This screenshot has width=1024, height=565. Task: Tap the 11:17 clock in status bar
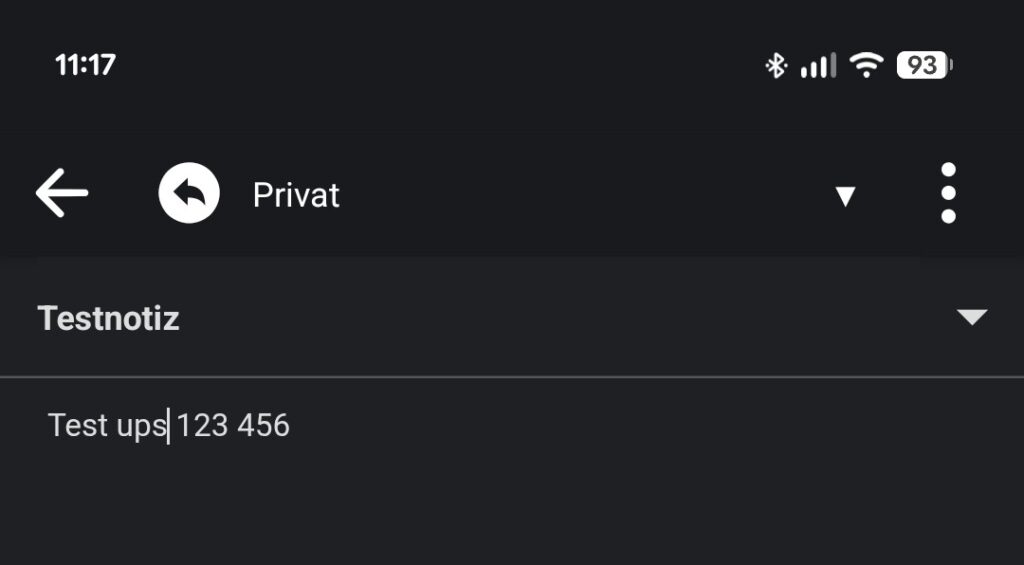click(x=85, y=66)
